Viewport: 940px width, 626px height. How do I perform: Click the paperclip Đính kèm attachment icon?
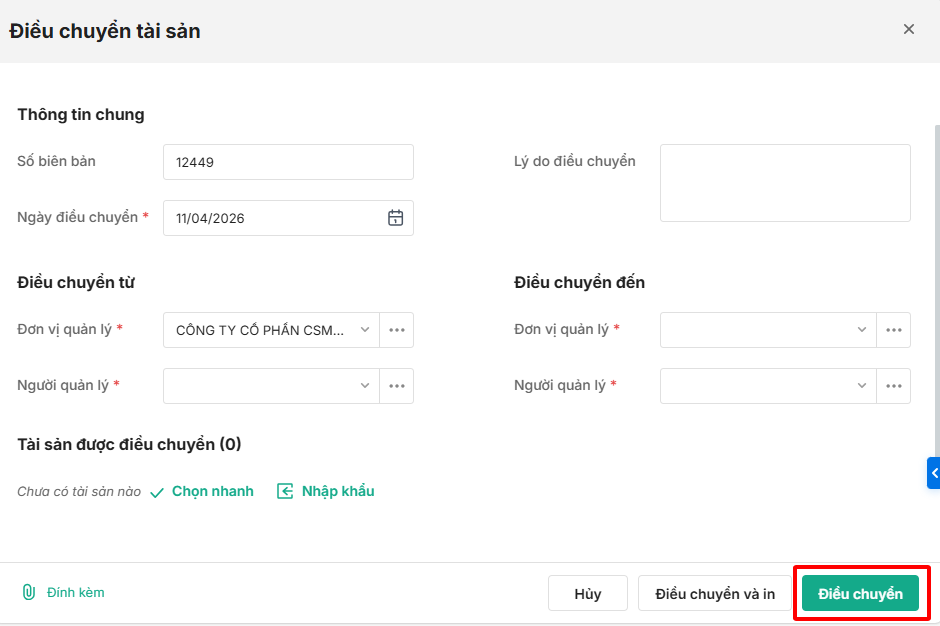(29, 592)
